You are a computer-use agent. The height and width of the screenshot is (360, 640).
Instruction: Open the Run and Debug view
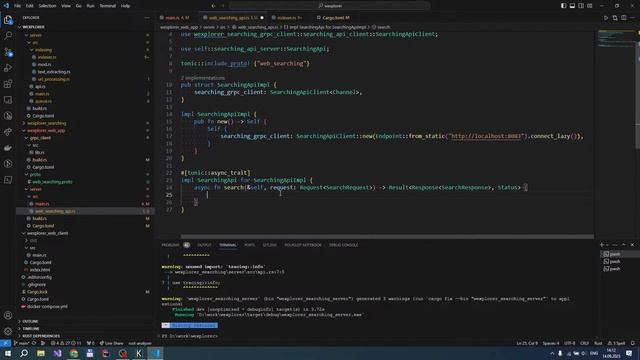click(8, 68)
